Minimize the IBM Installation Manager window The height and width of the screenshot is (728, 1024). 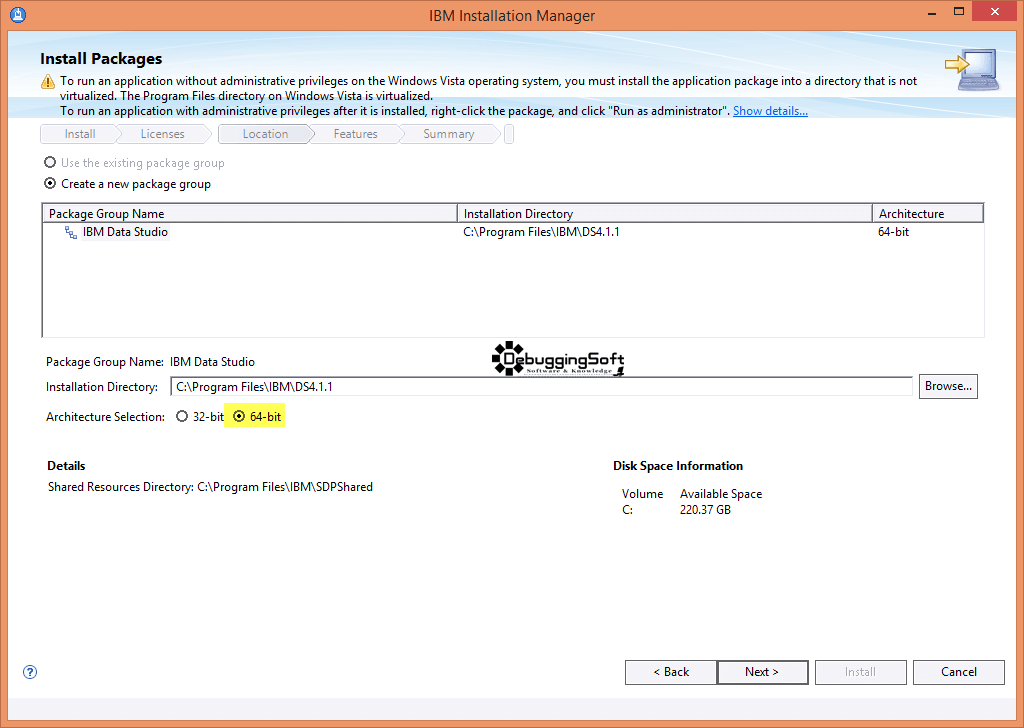932,12
